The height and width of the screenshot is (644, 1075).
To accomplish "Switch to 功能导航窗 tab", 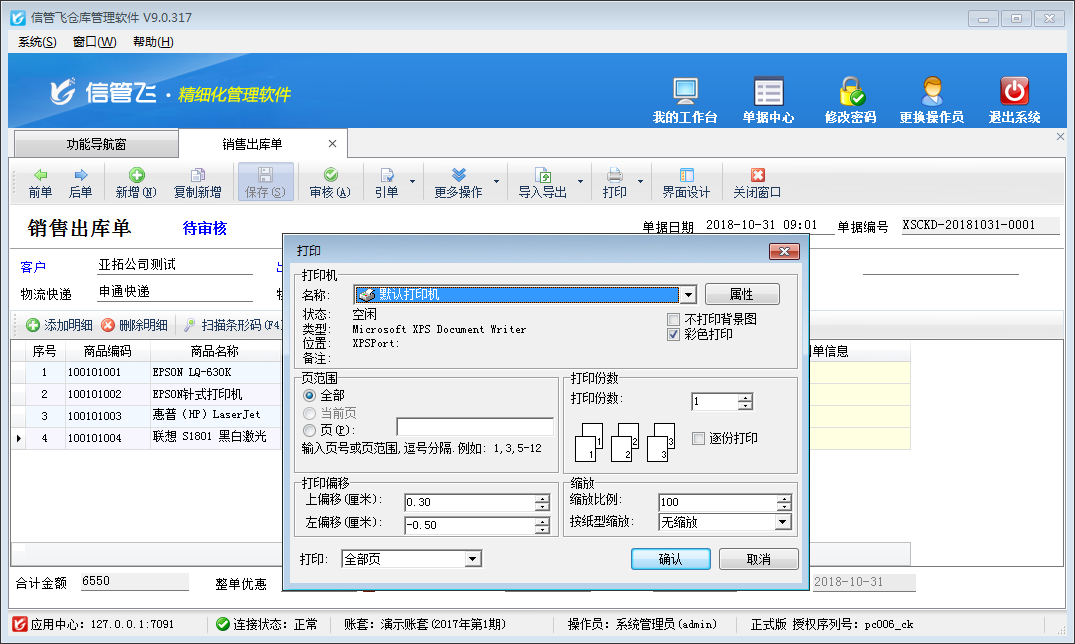I will [96, 144].
